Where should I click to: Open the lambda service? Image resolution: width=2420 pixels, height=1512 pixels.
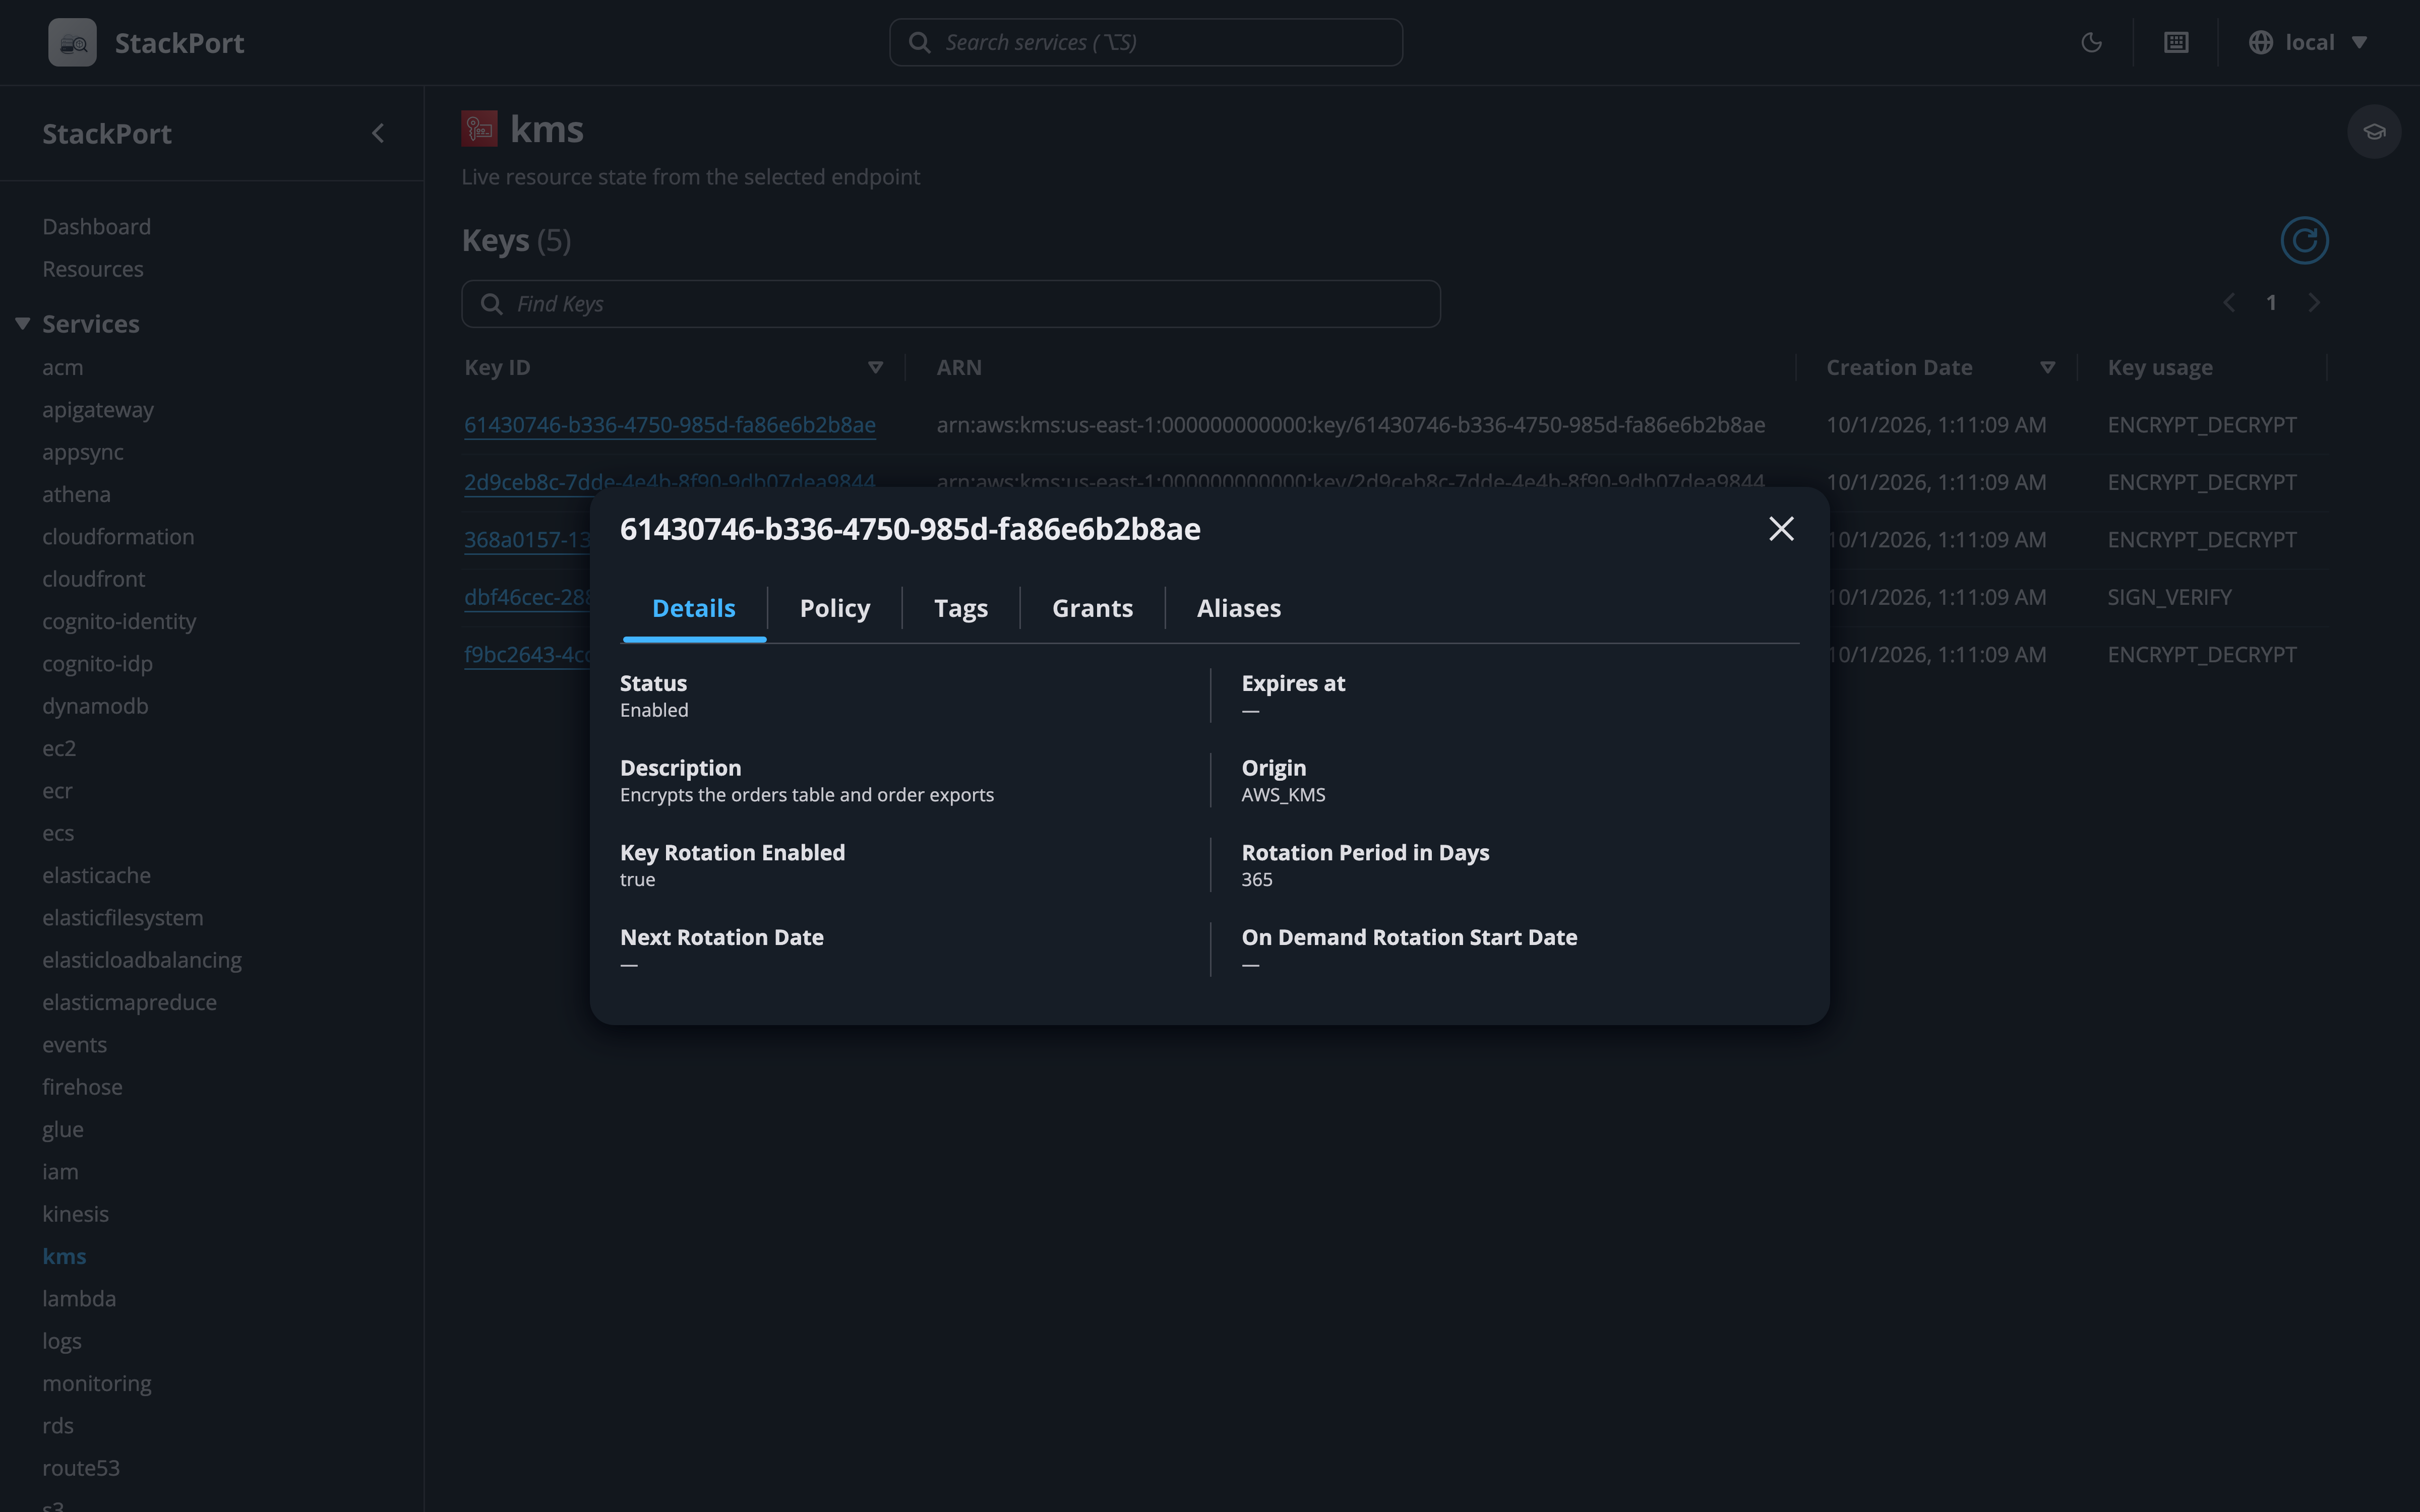click(x=79, y=1299)
